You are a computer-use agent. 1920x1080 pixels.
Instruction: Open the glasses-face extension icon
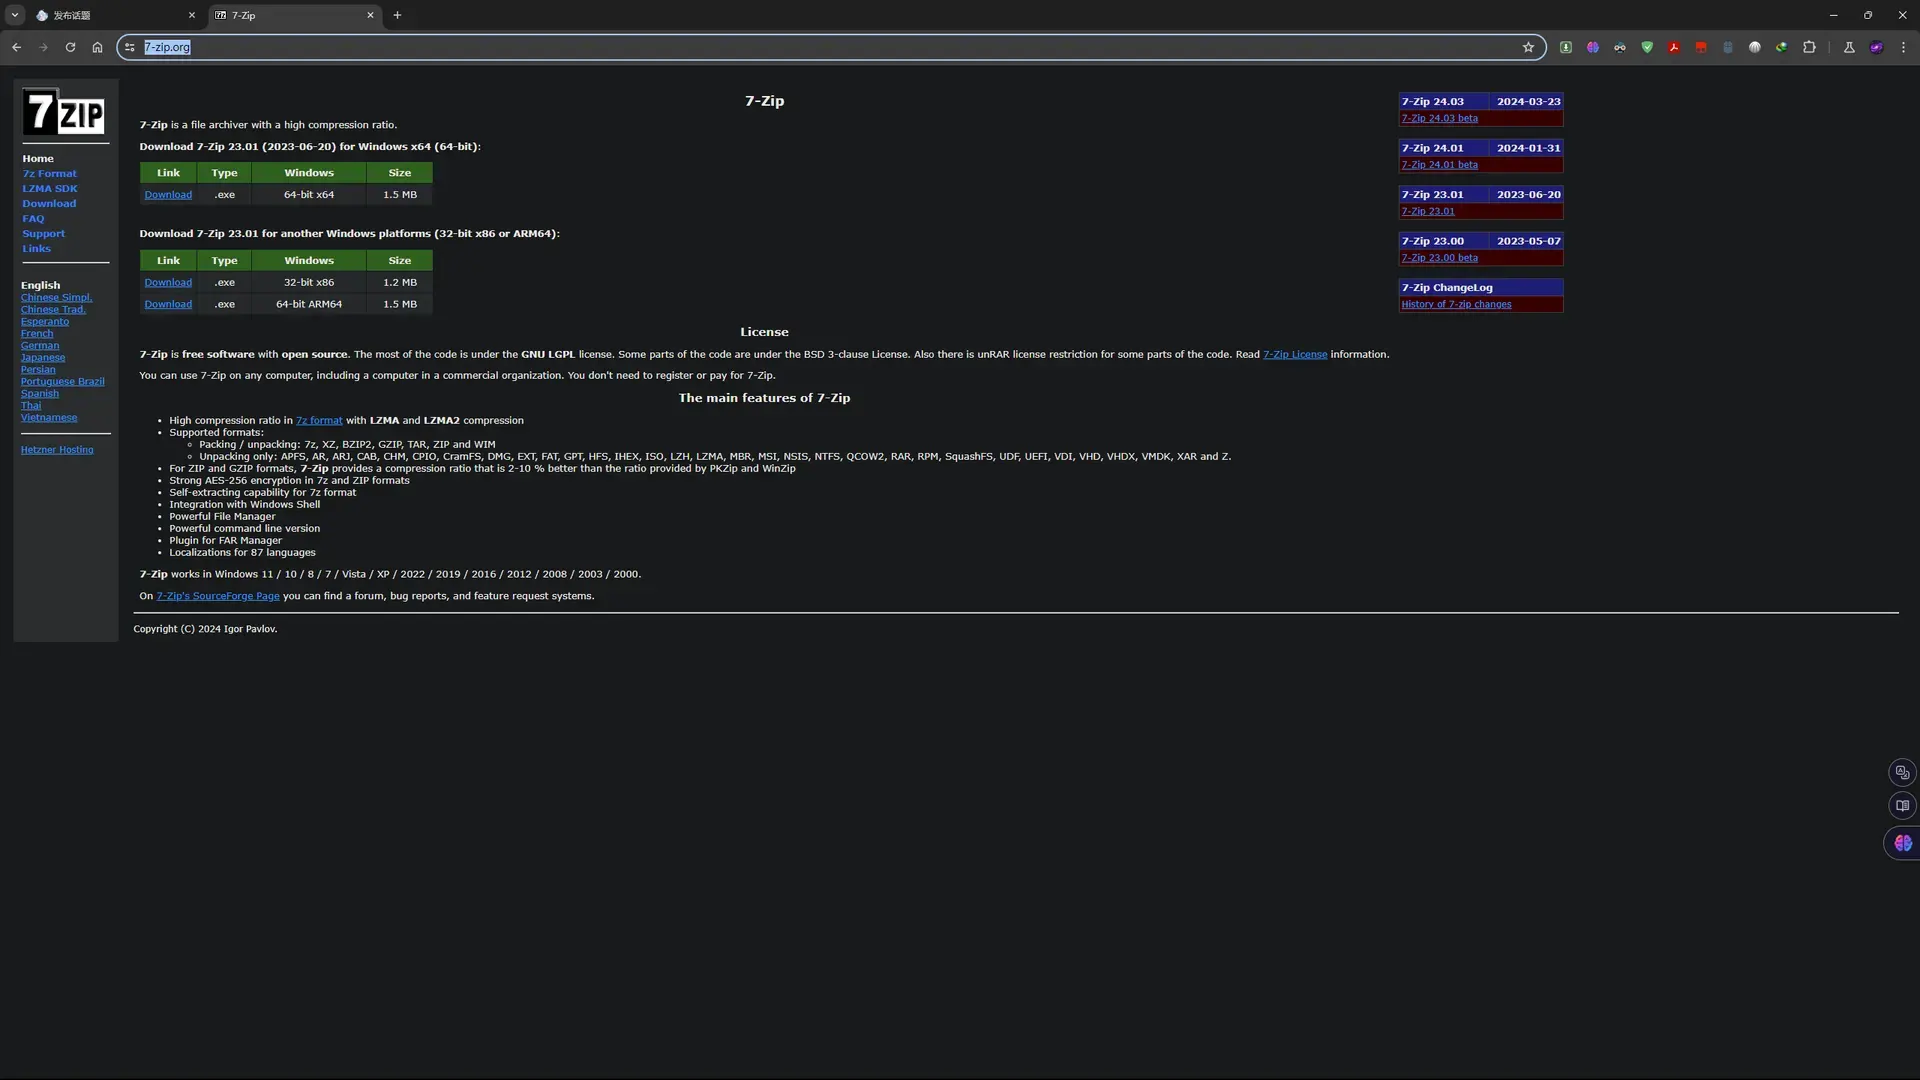point(1620,47)
